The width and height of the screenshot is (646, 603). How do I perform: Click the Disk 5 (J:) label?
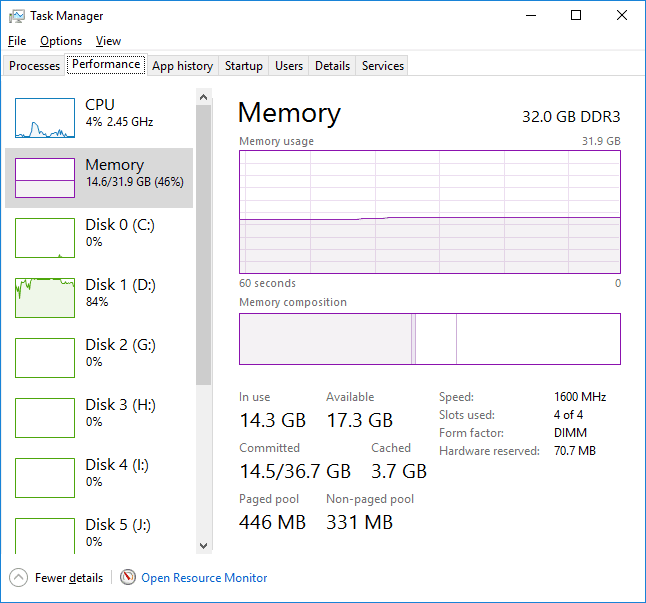[x=118, y=525]
